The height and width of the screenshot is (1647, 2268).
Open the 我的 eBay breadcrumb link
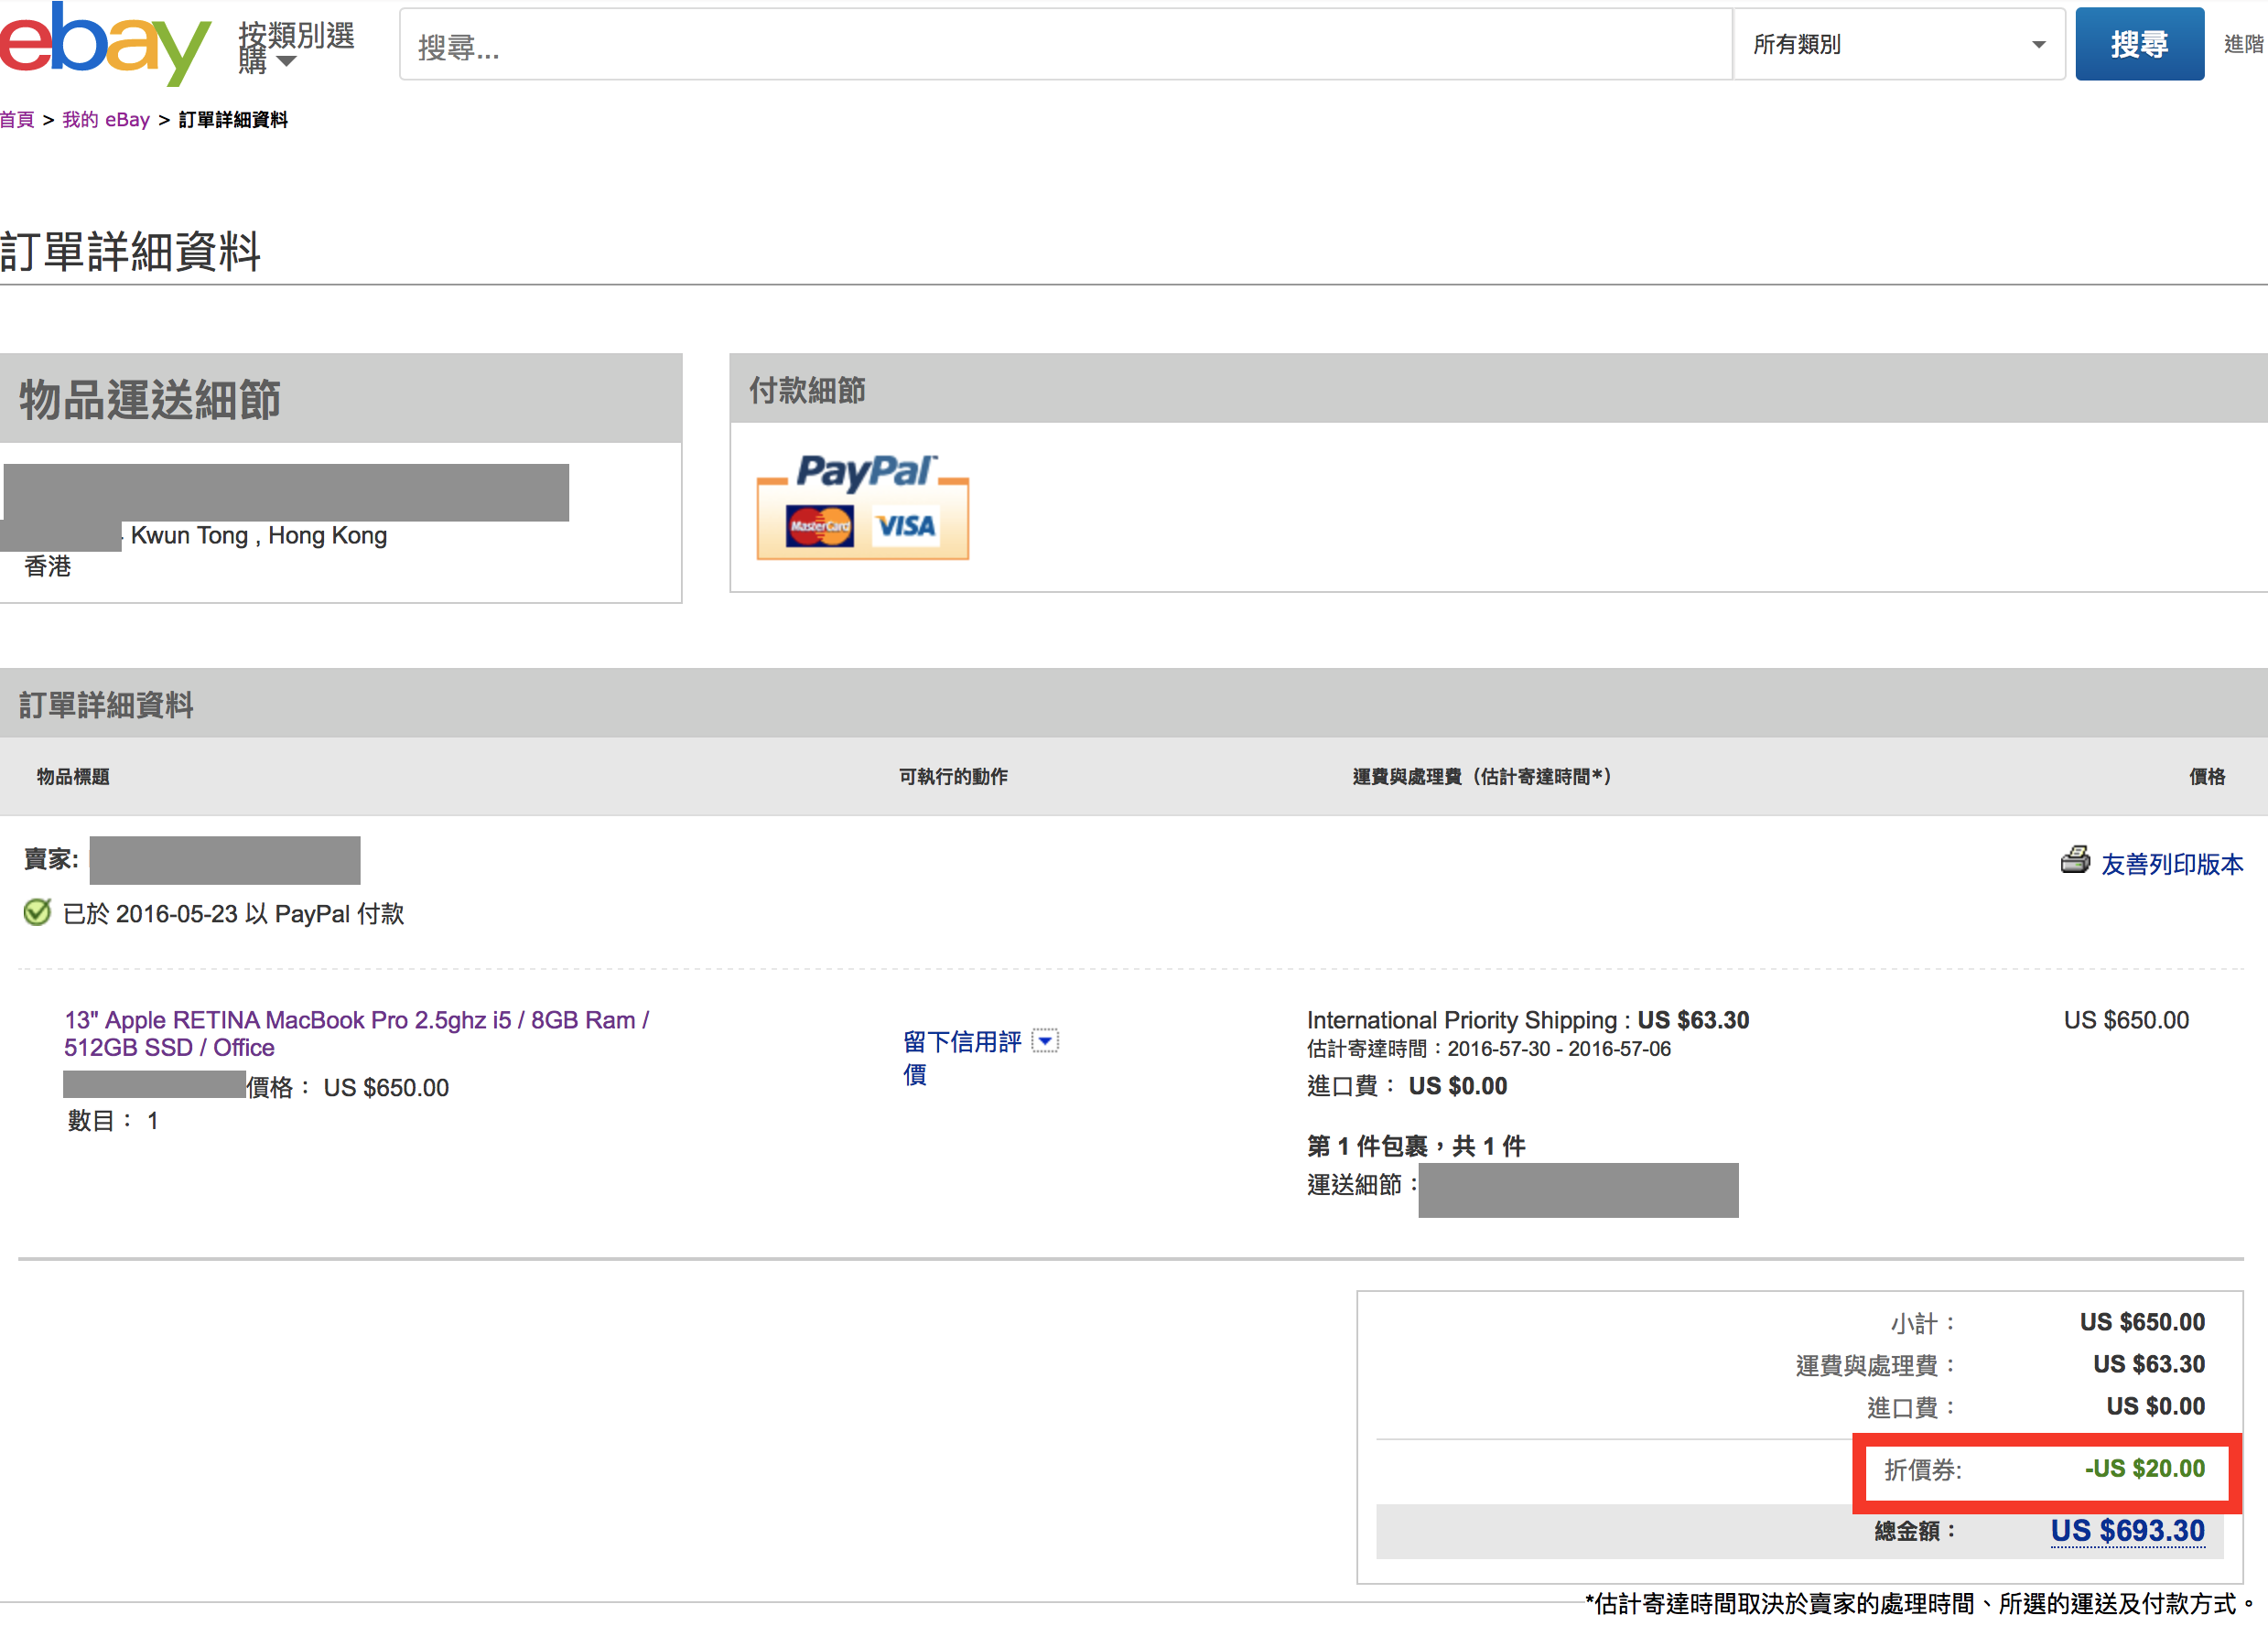106,120
